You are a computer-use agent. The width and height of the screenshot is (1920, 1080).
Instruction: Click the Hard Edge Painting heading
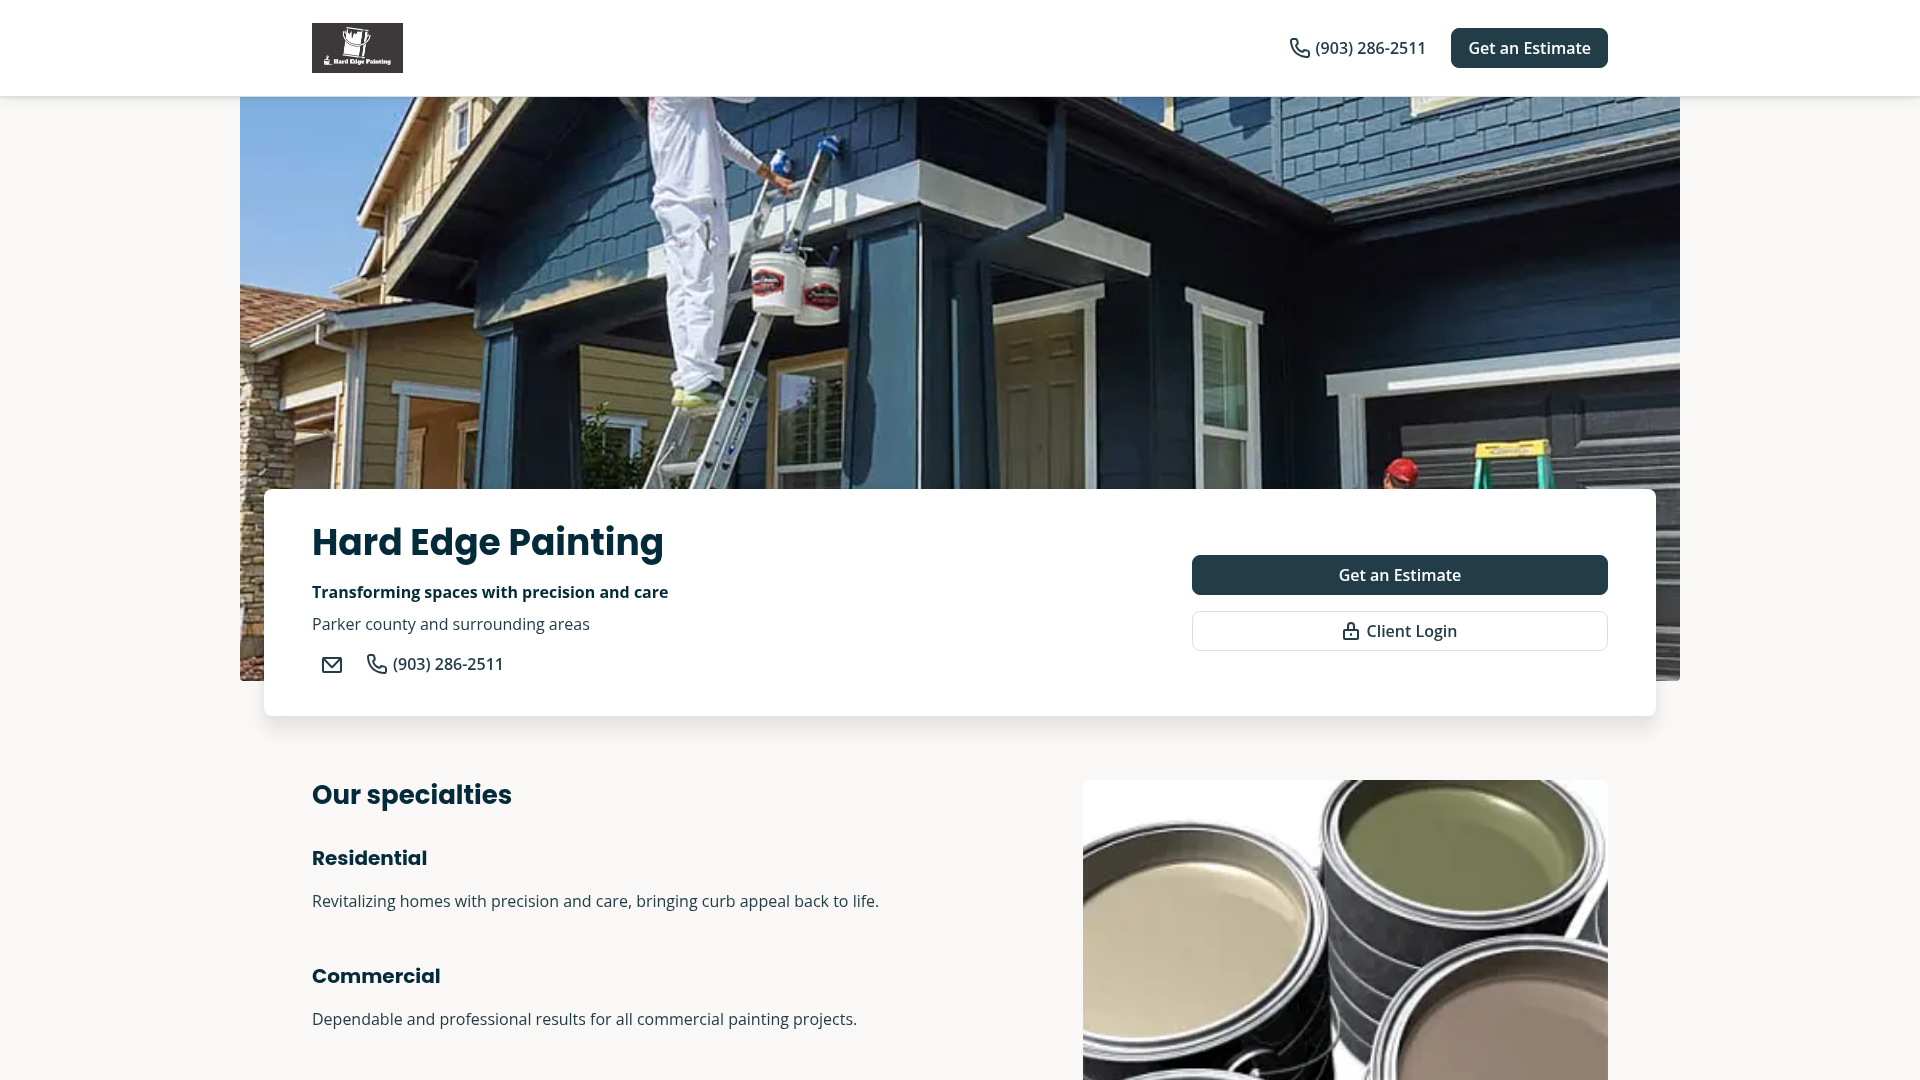(488, 542)
